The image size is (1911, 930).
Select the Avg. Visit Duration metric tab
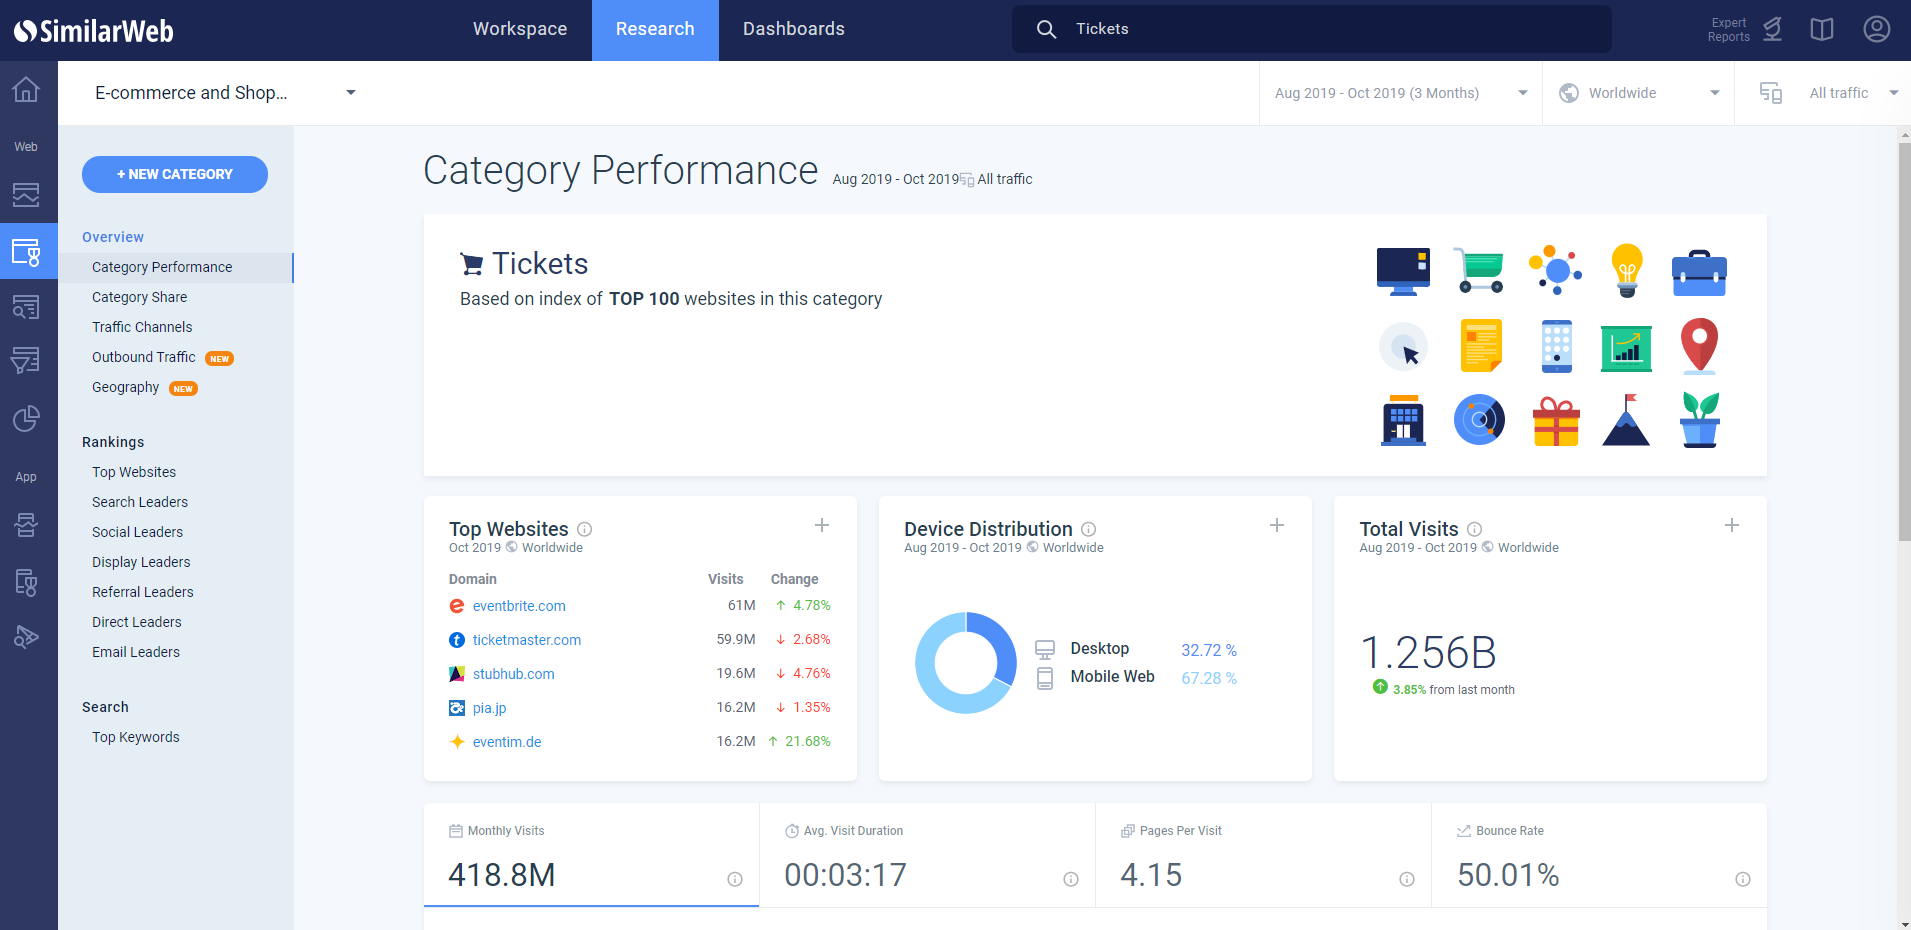927,855
